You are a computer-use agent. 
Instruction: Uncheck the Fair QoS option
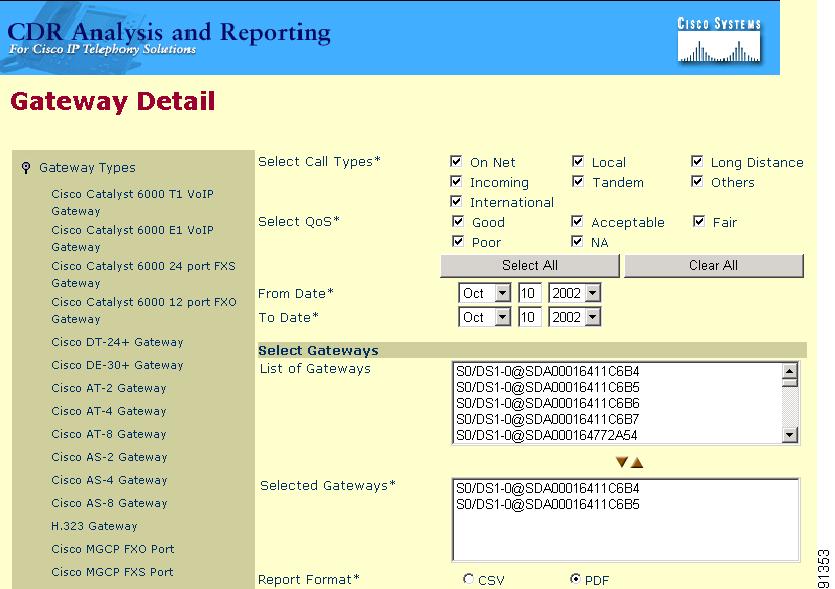click(x=699, y=221)
